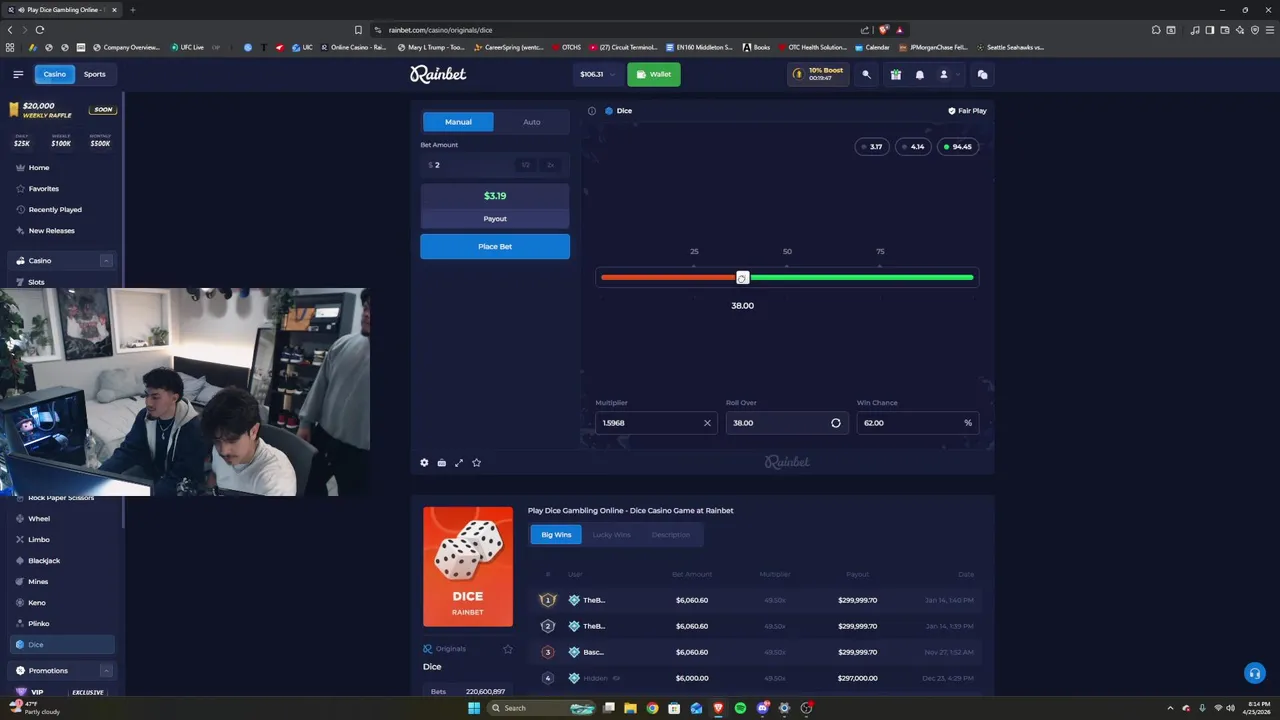Viewport: 1280px width, 720px height.
Task: Reload the page in browser toolbar
Action: tap(40, 30)
